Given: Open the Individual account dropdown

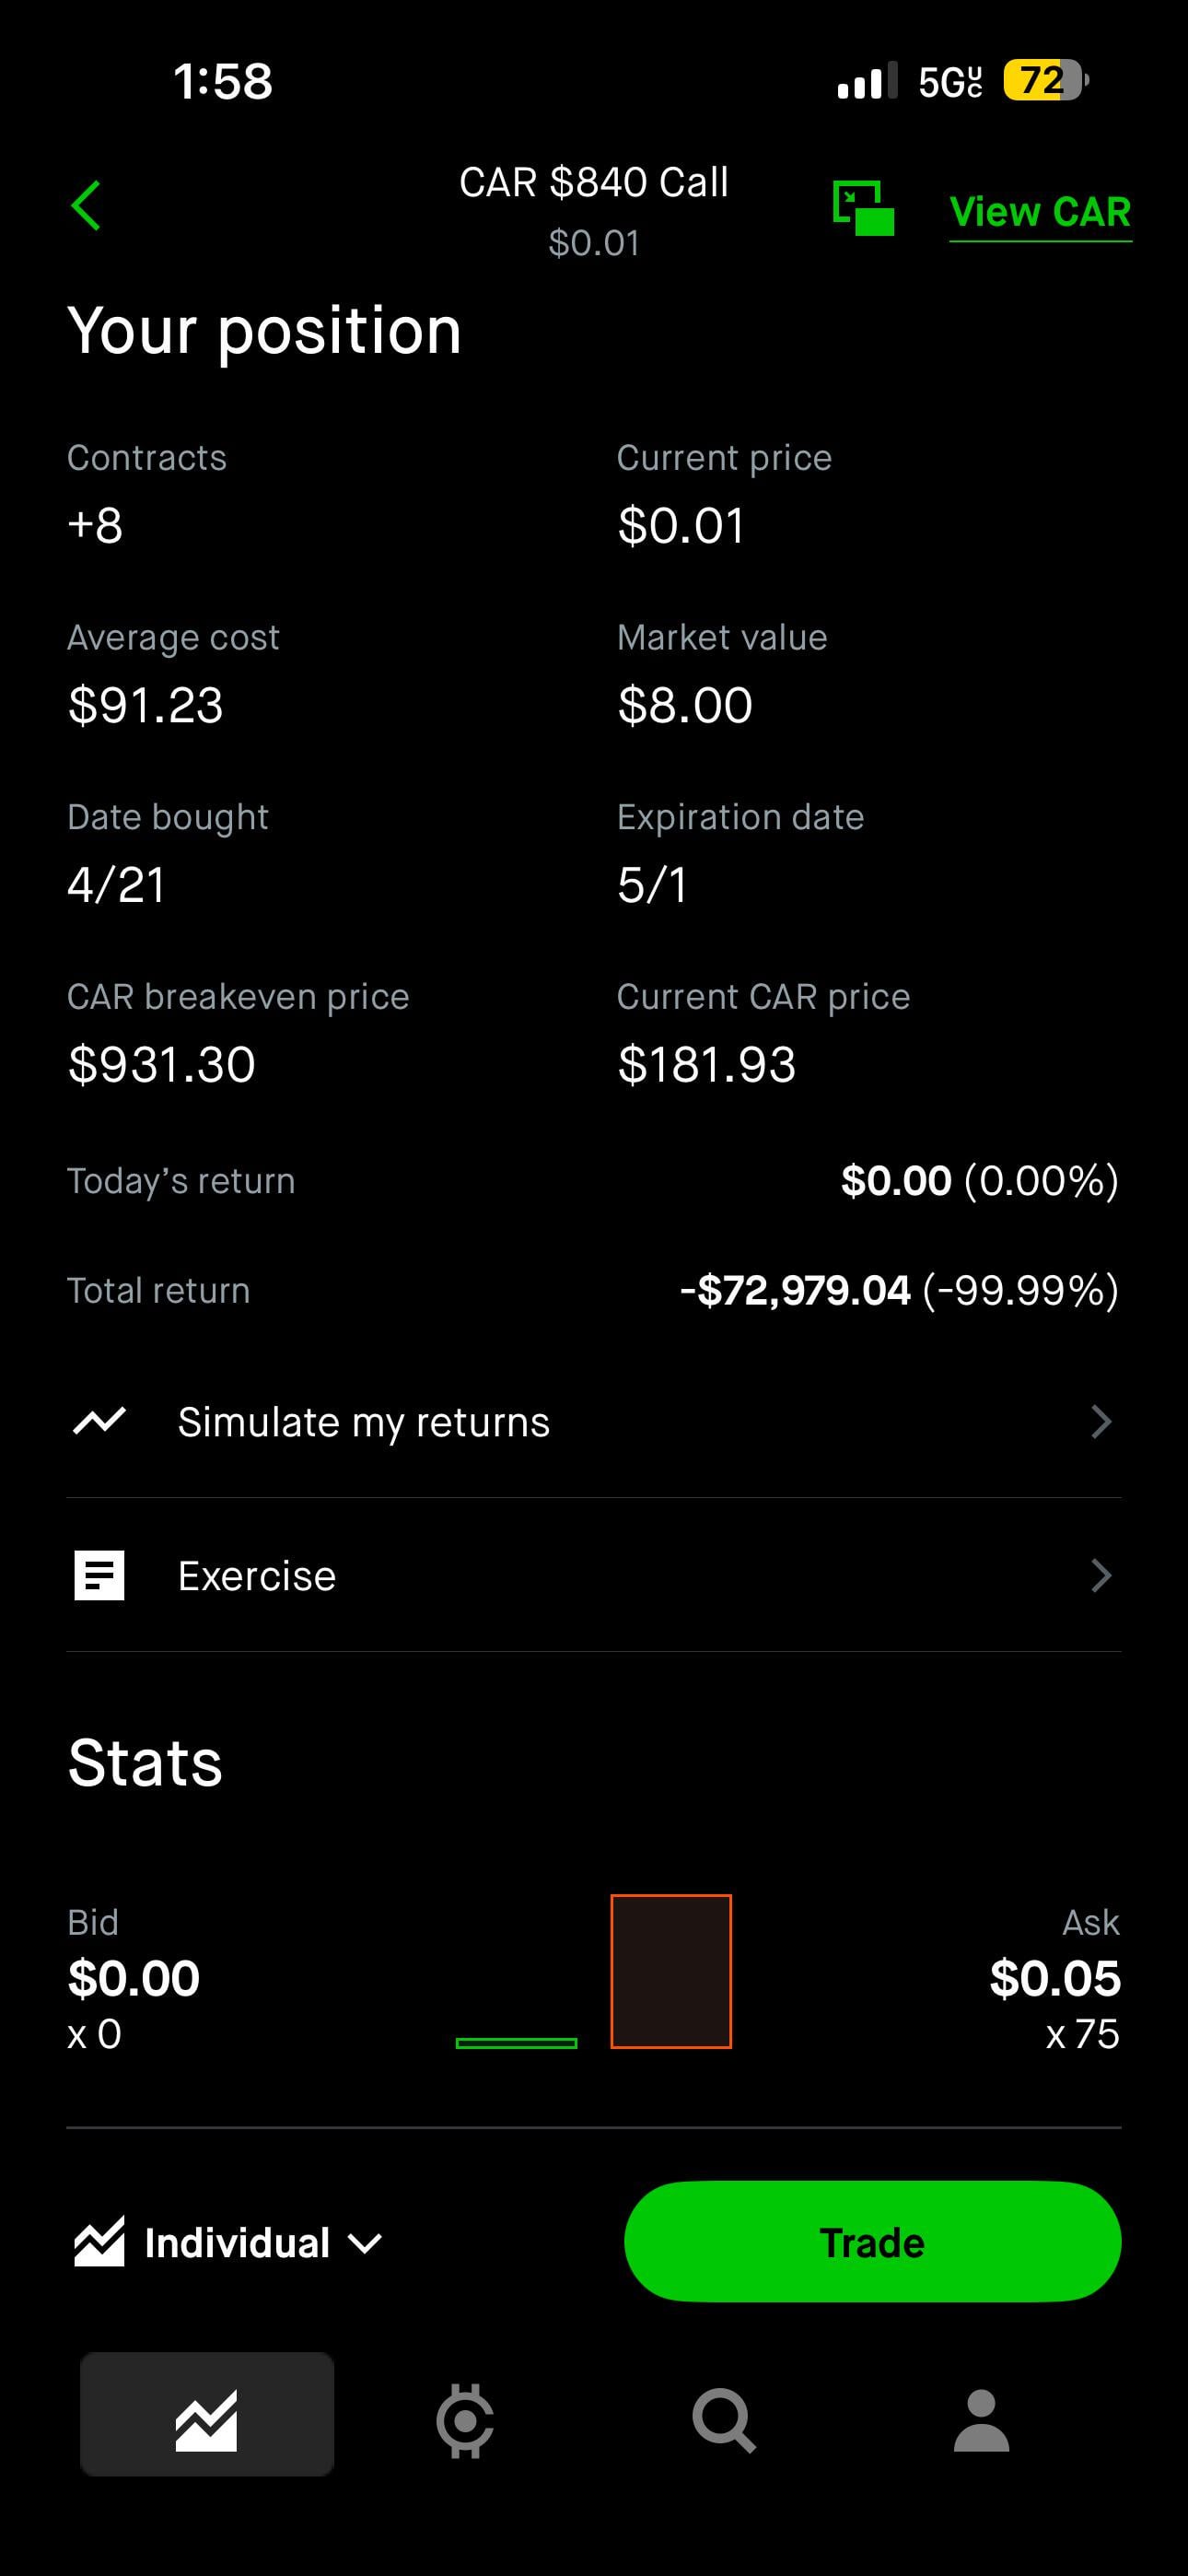Looking at the screenshot, I should point(229,2243).
